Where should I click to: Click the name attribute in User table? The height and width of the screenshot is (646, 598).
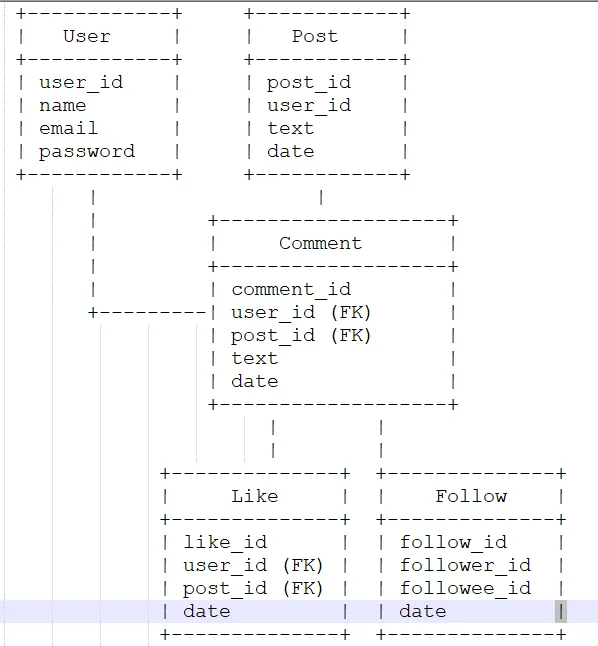(x=63, y=106)
